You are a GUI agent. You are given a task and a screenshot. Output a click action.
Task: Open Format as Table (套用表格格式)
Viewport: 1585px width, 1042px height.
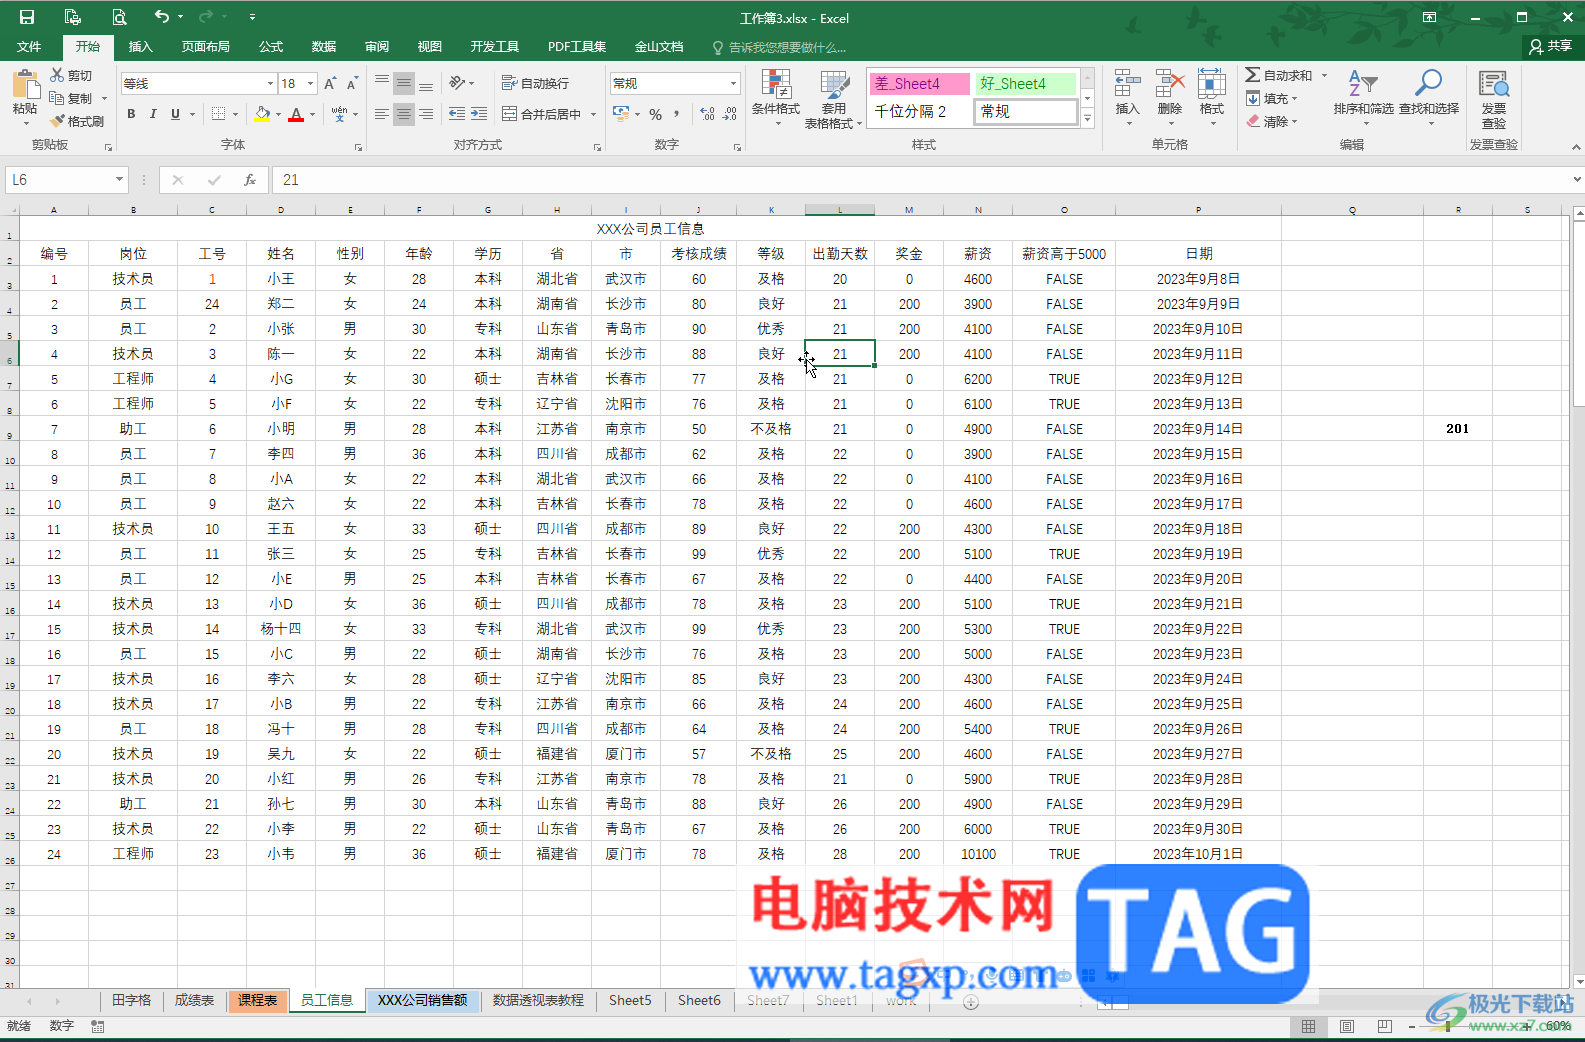[833, 99]
